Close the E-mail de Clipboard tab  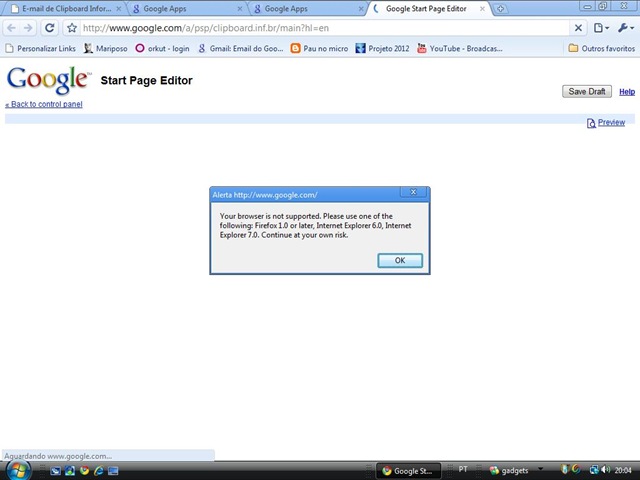(x=118, y=9)
